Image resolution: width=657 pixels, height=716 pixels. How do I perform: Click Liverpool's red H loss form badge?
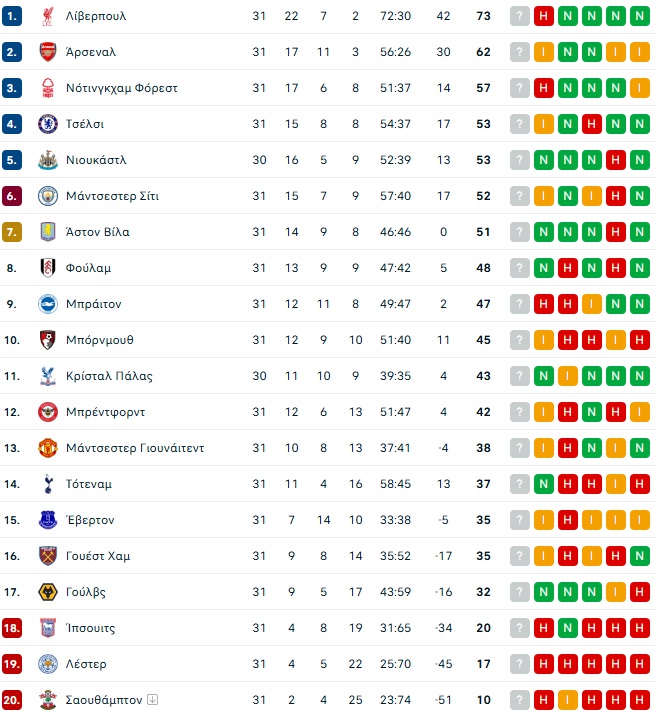click(543, 16)
